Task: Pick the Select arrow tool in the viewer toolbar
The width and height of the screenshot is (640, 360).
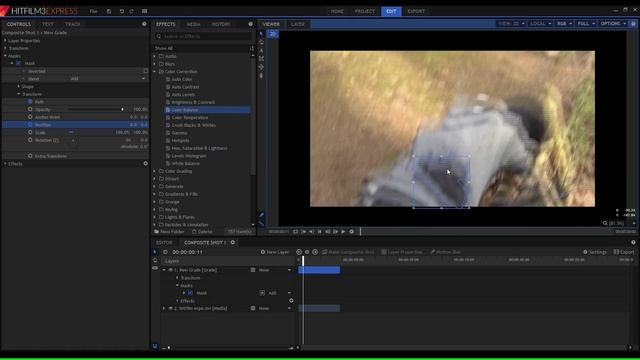Action: tap(261, 34)
